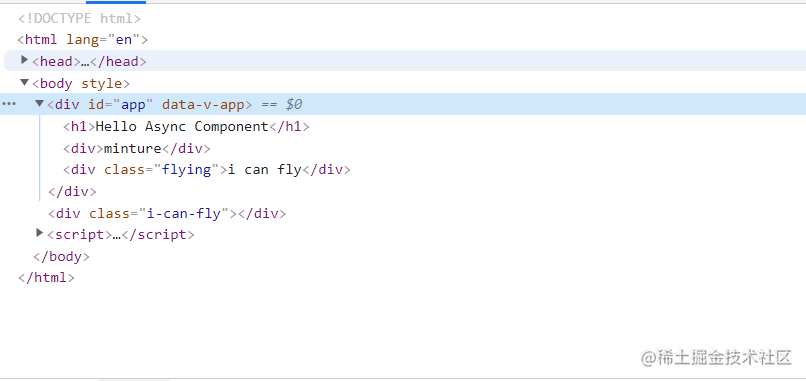Collapse the body style element arrow

point(24,82)
